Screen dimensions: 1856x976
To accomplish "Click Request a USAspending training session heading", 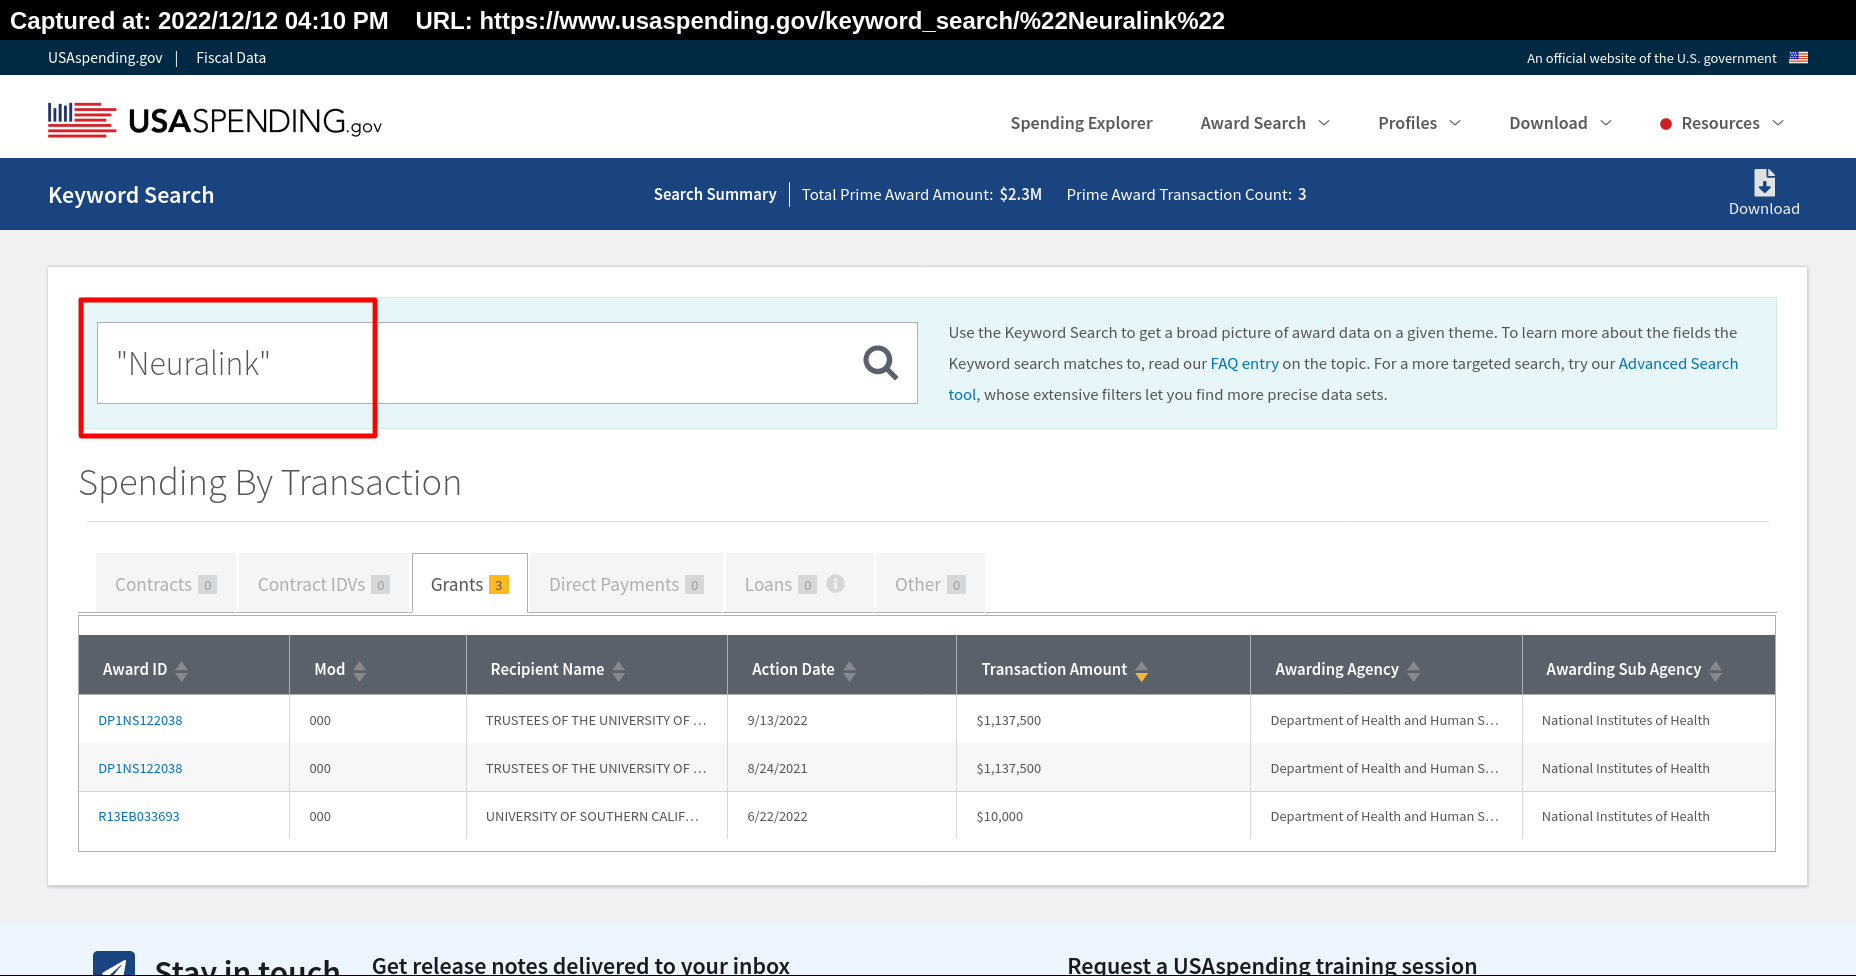I will 1272,965.
